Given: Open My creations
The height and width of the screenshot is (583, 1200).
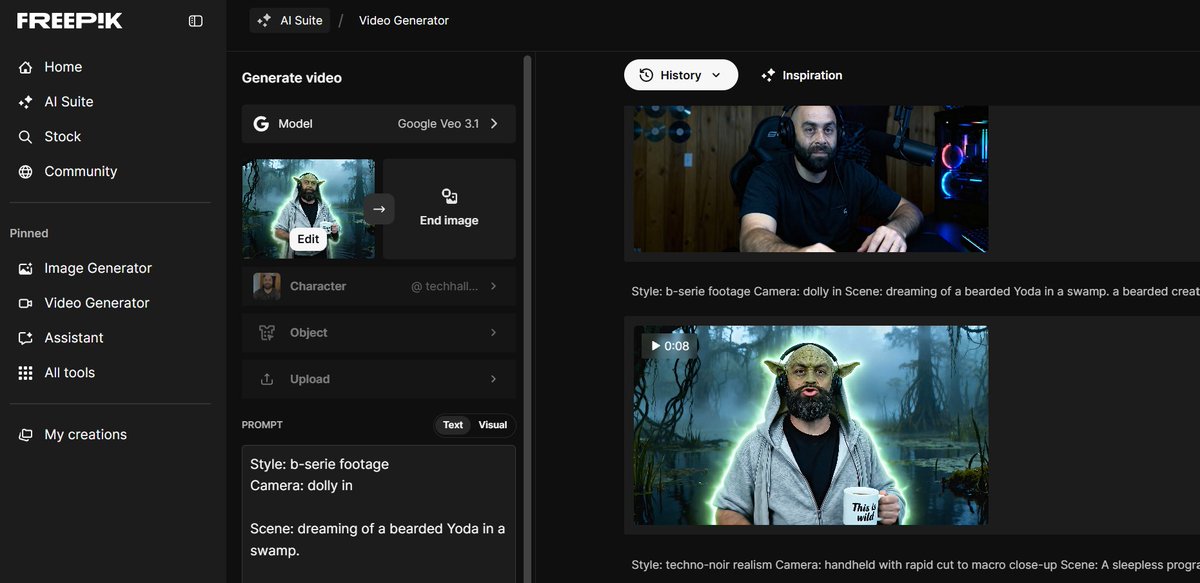Looking at the screenshot, I should coord(86,435).
